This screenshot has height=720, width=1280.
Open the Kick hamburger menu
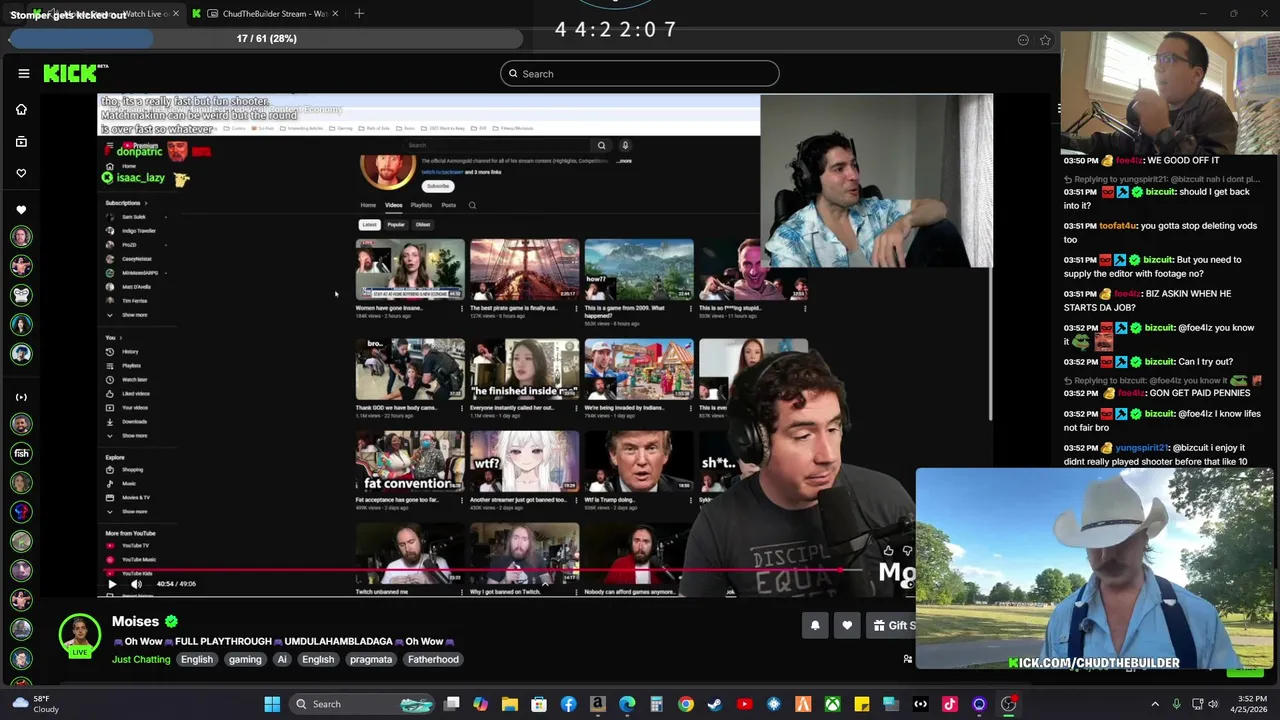tap(24, 73)
